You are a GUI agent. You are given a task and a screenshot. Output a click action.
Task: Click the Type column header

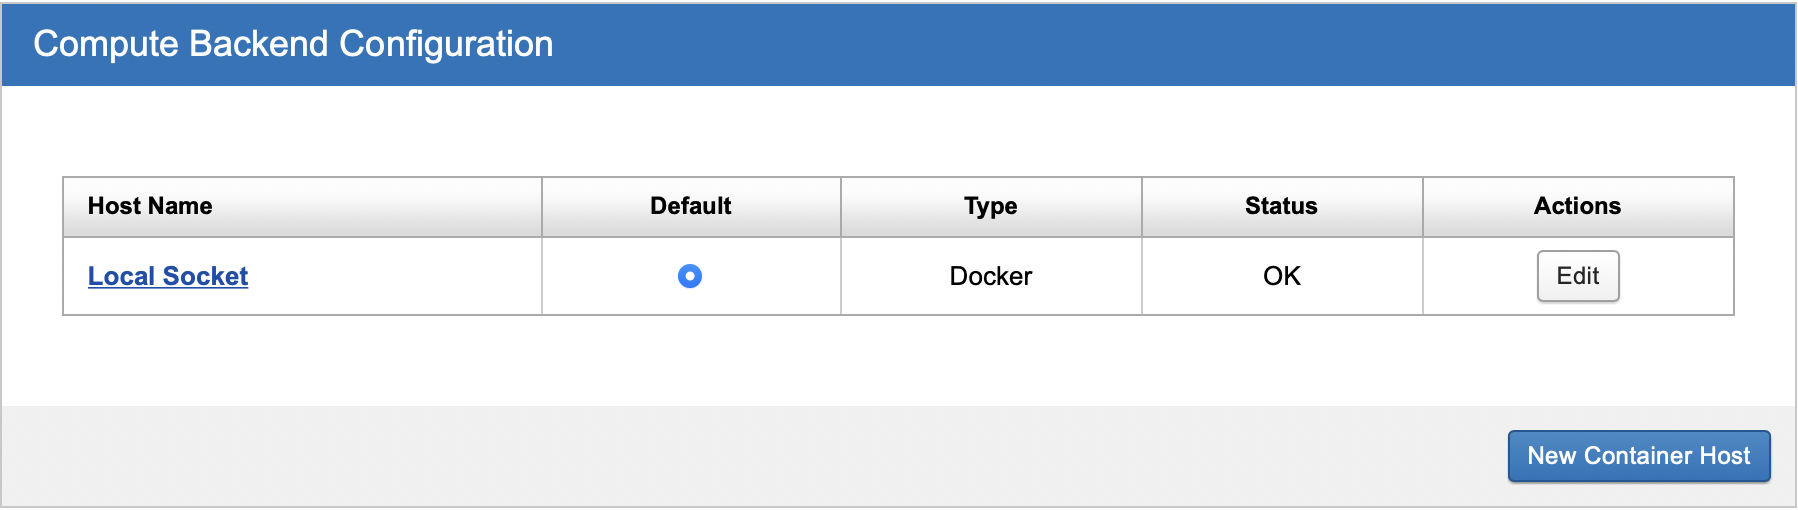pos(990,206)
